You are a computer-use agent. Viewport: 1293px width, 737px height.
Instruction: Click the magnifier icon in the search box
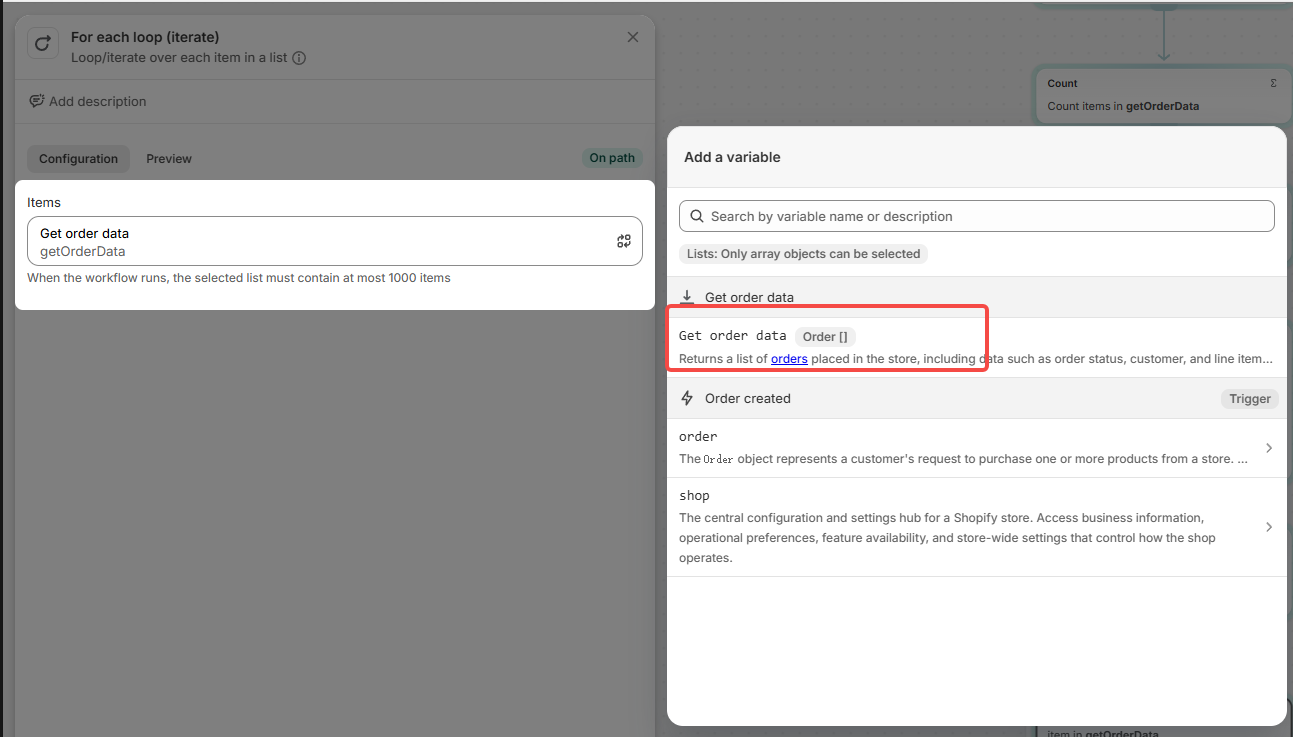[697, 216]
